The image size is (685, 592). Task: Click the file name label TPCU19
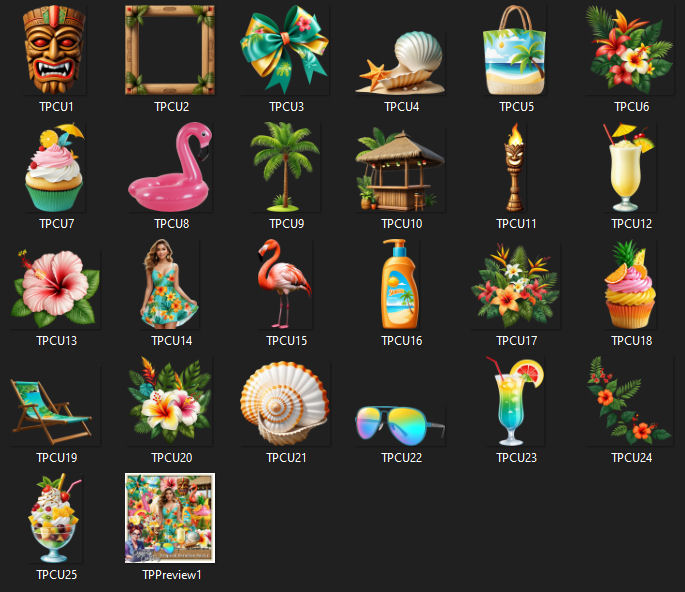point(57,458)
